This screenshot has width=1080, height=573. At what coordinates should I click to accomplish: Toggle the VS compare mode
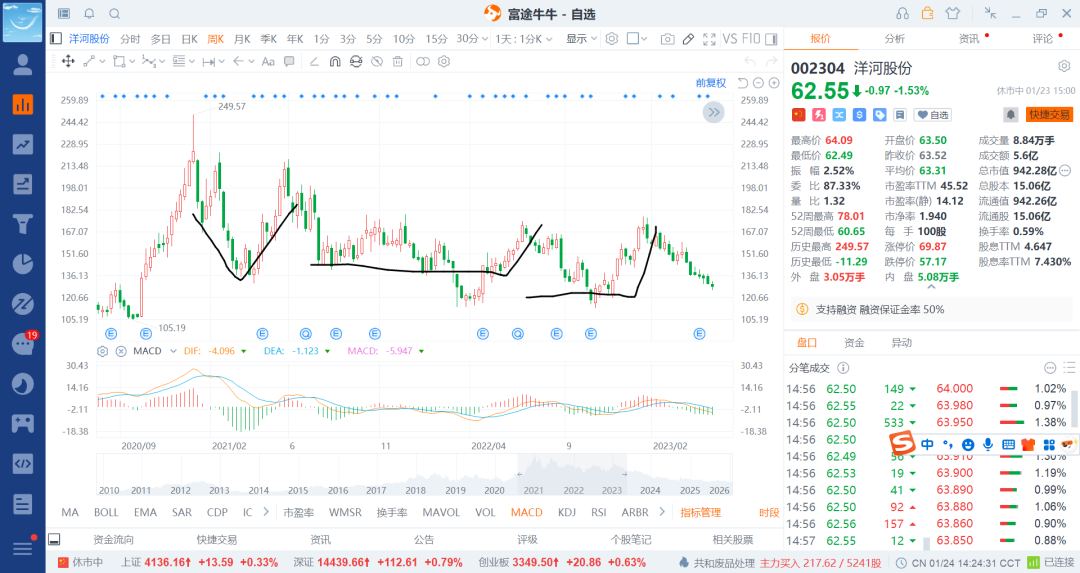730,39
